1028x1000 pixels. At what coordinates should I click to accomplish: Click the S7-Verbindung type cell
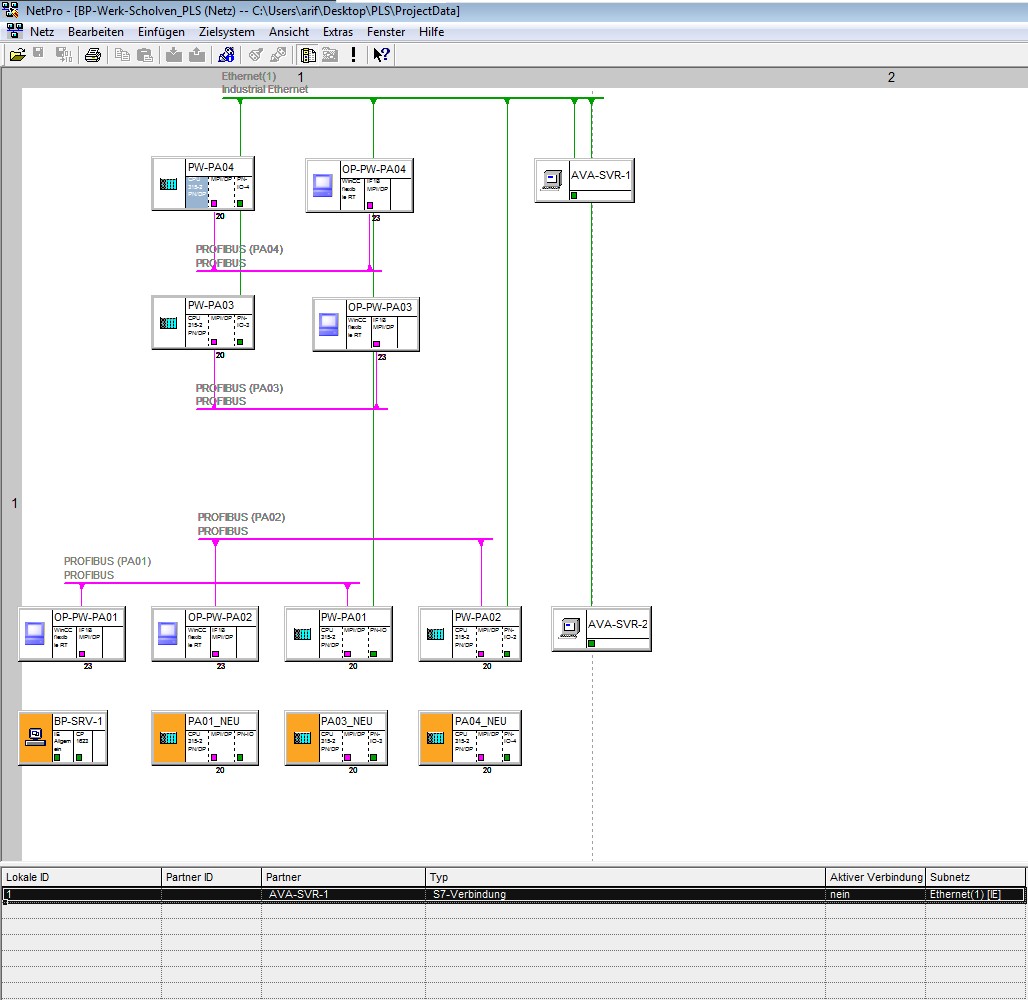pyautogui.click(x=625, y=894)
